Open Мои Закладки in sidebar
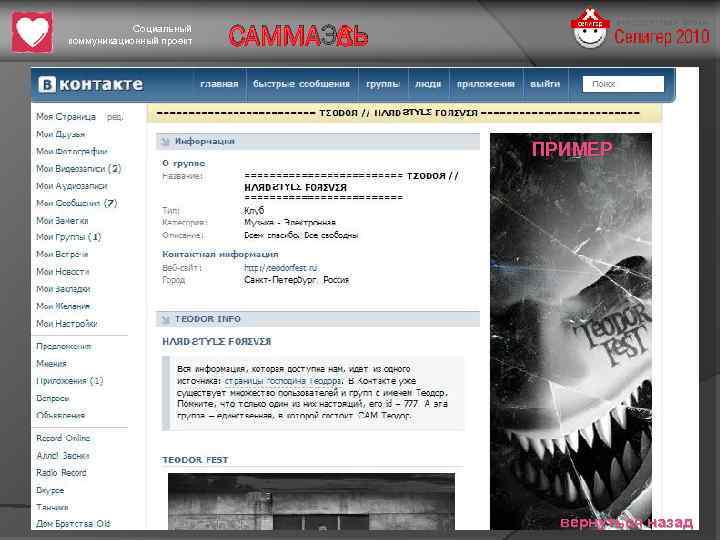The image size is (720, 540). (x=63, y=289)
